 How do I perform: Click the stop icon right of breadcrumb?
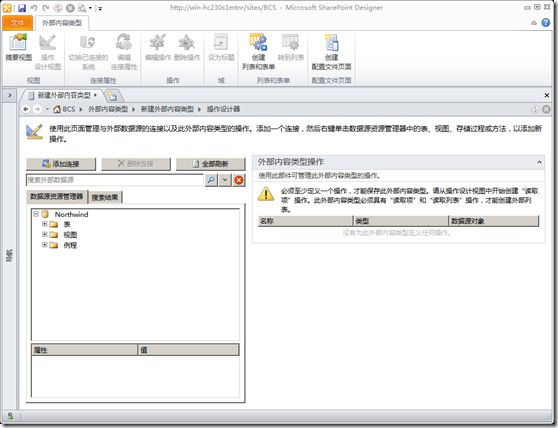(546, 109)
